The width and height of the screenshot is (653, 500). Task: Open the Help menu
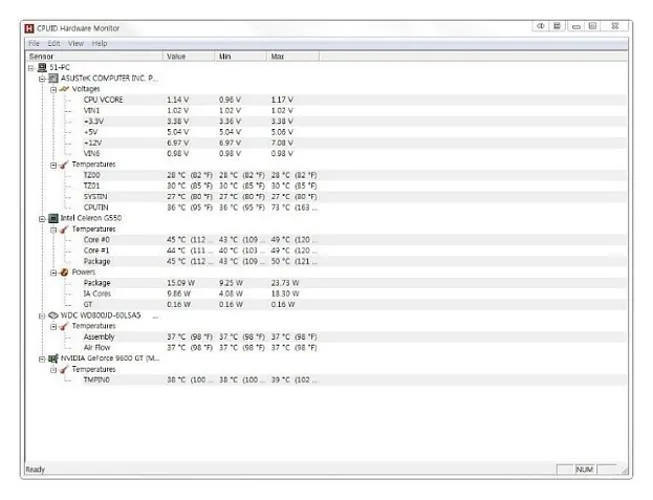point(99,43)
